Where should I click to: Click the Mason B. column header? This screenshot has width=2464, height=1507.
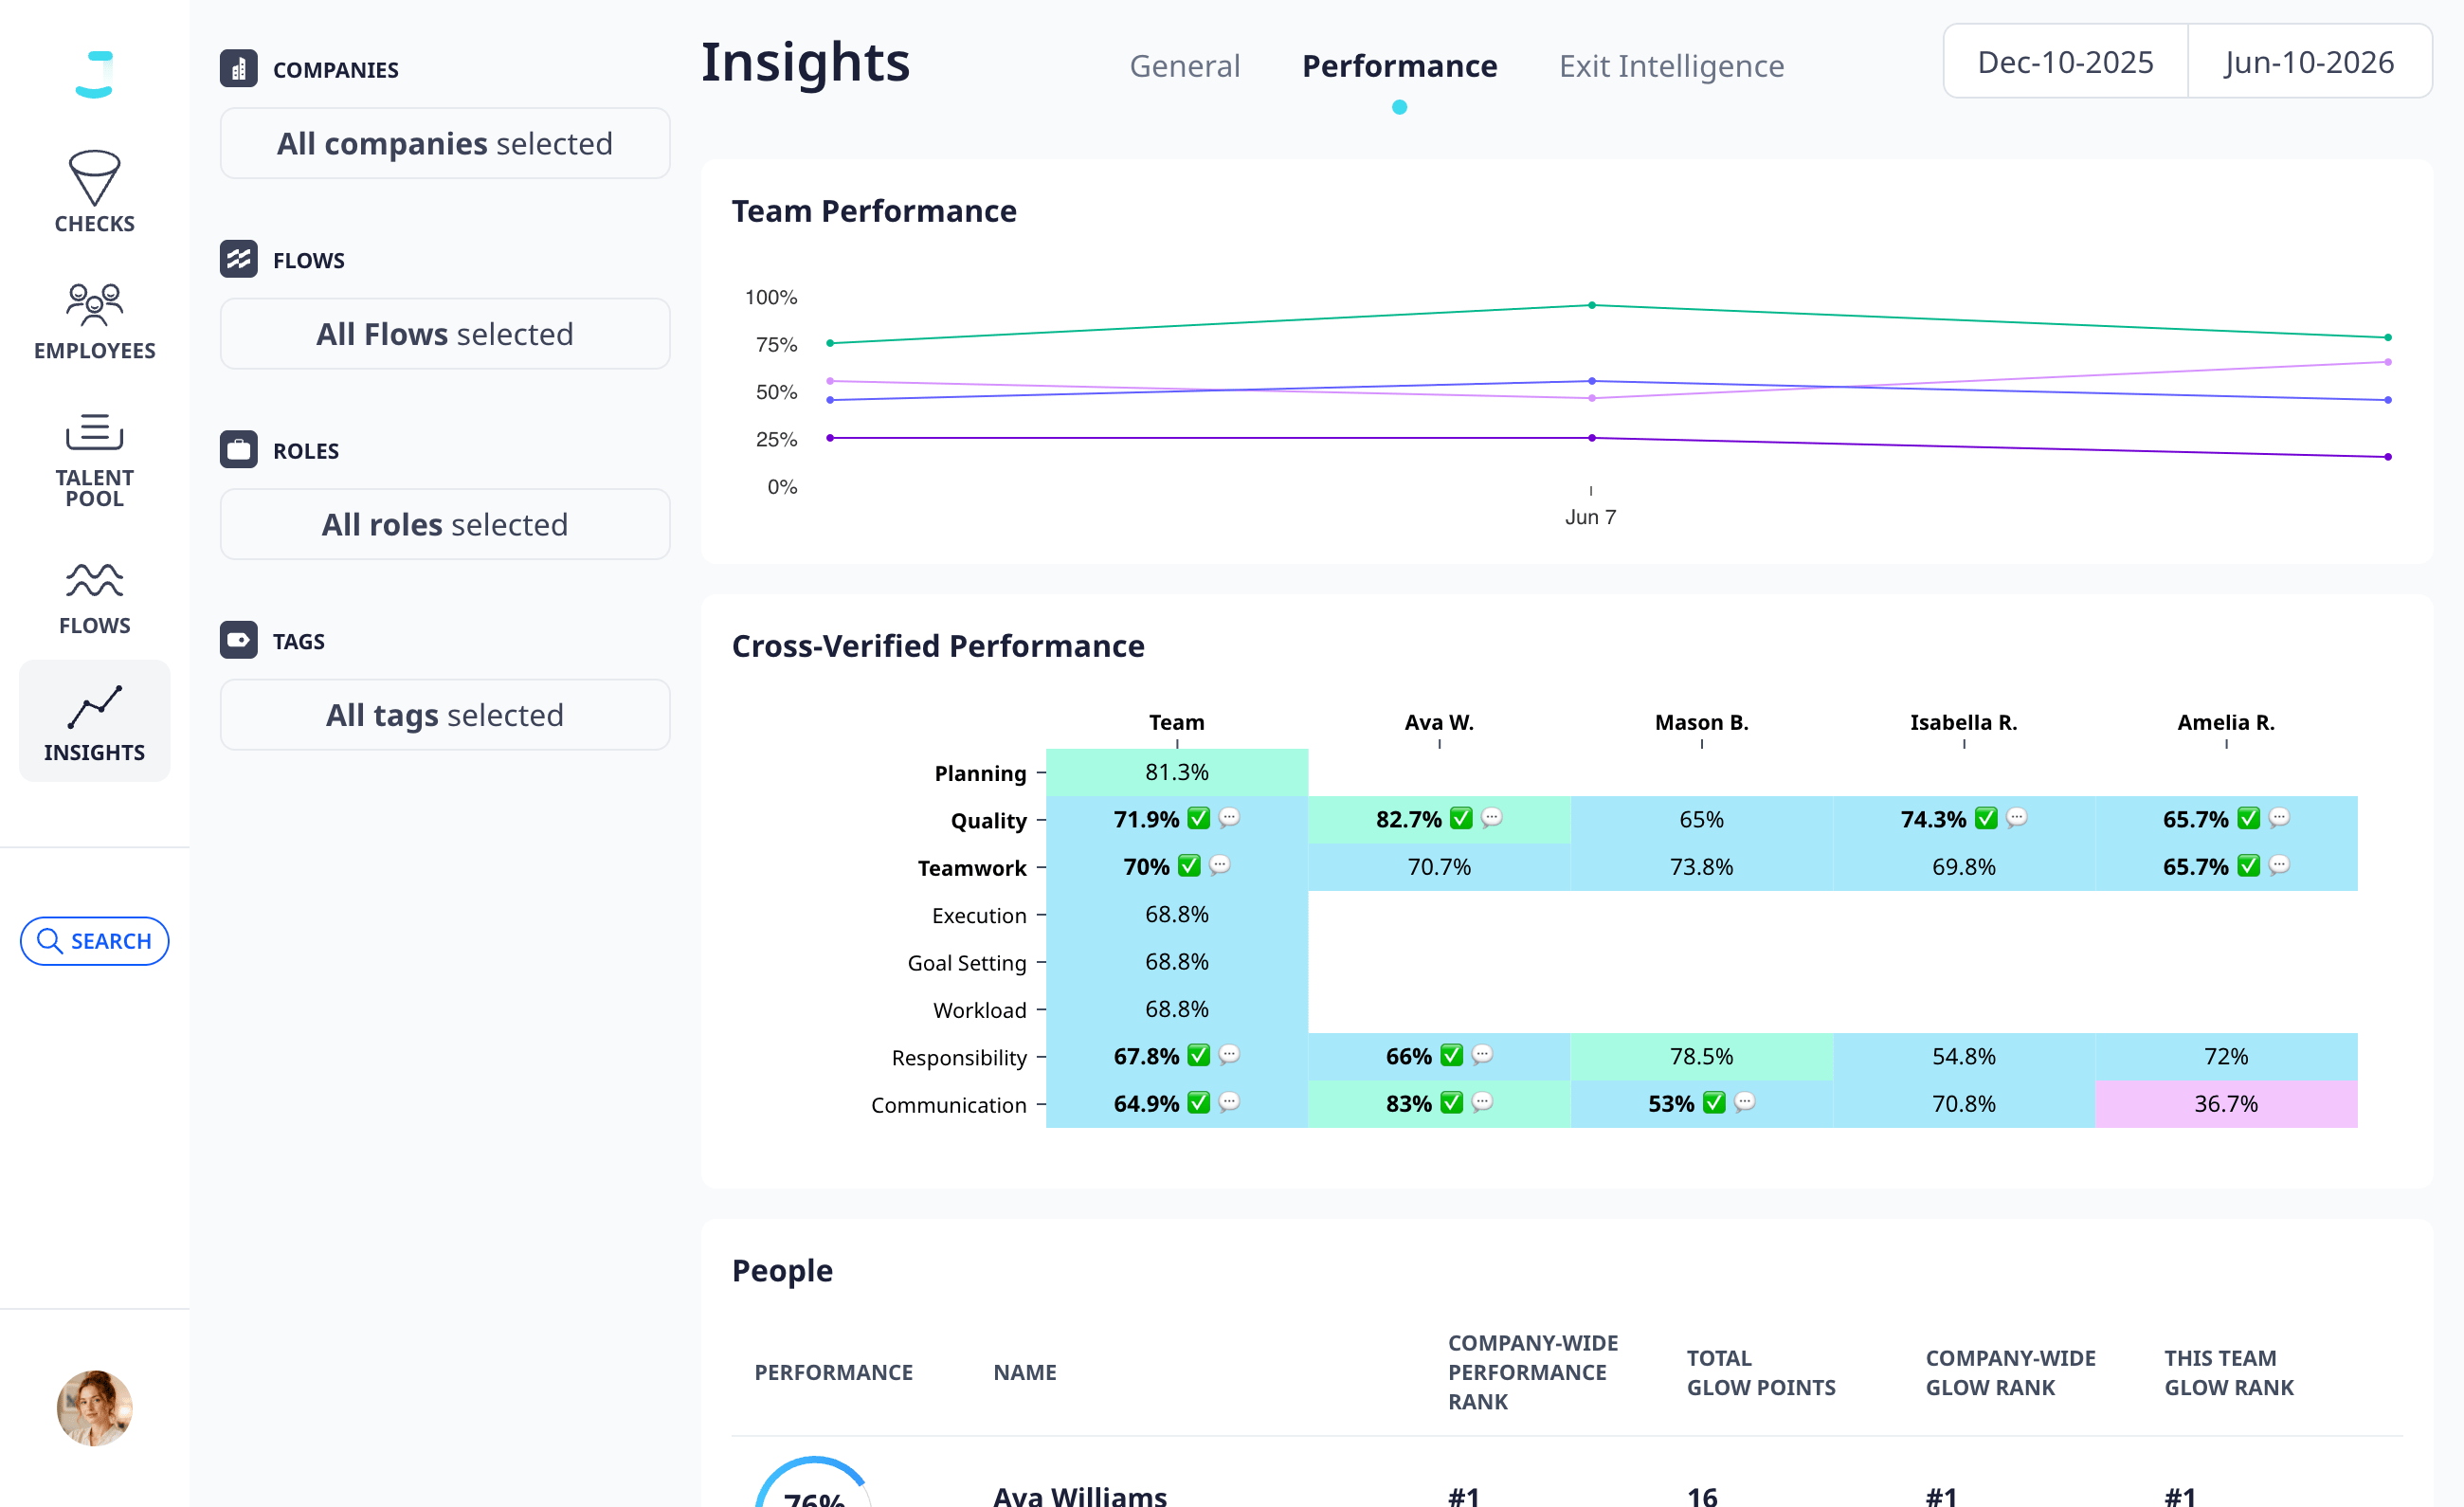click(x=1702, y=722)
